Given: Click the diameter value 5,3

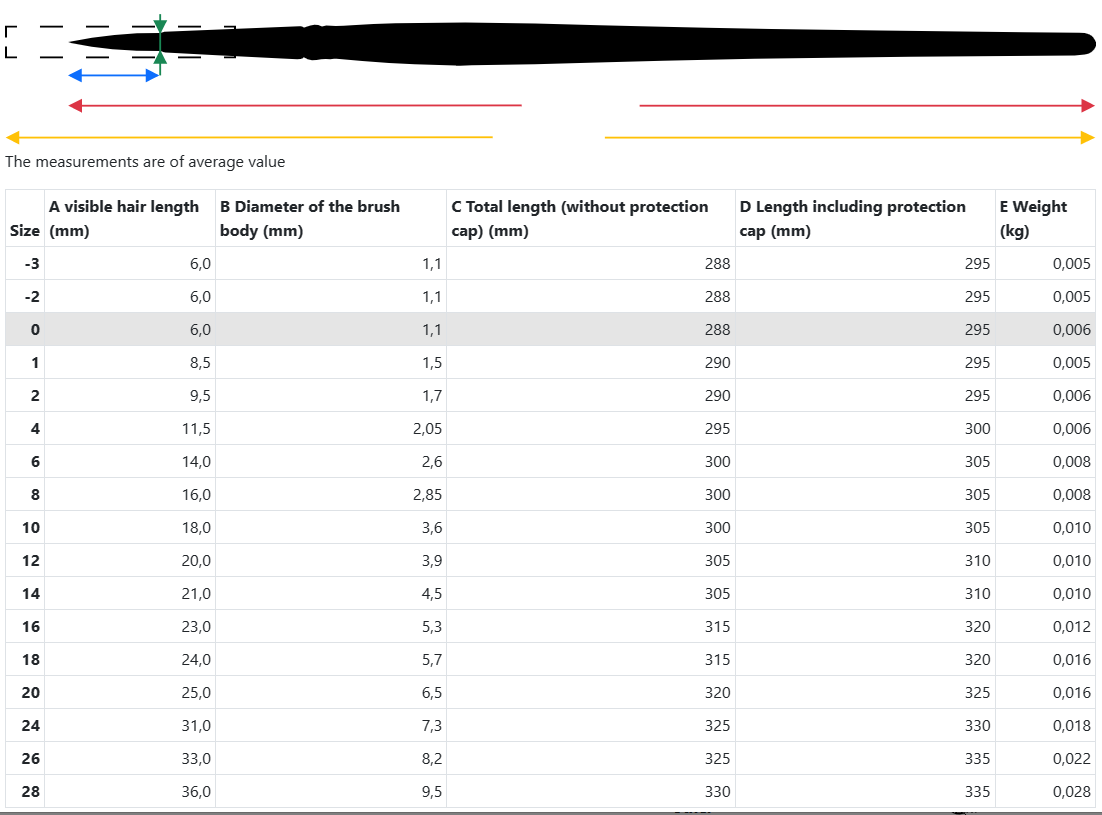Looking at the screenshot, I should pyautogui.click(x=432, y=627).
